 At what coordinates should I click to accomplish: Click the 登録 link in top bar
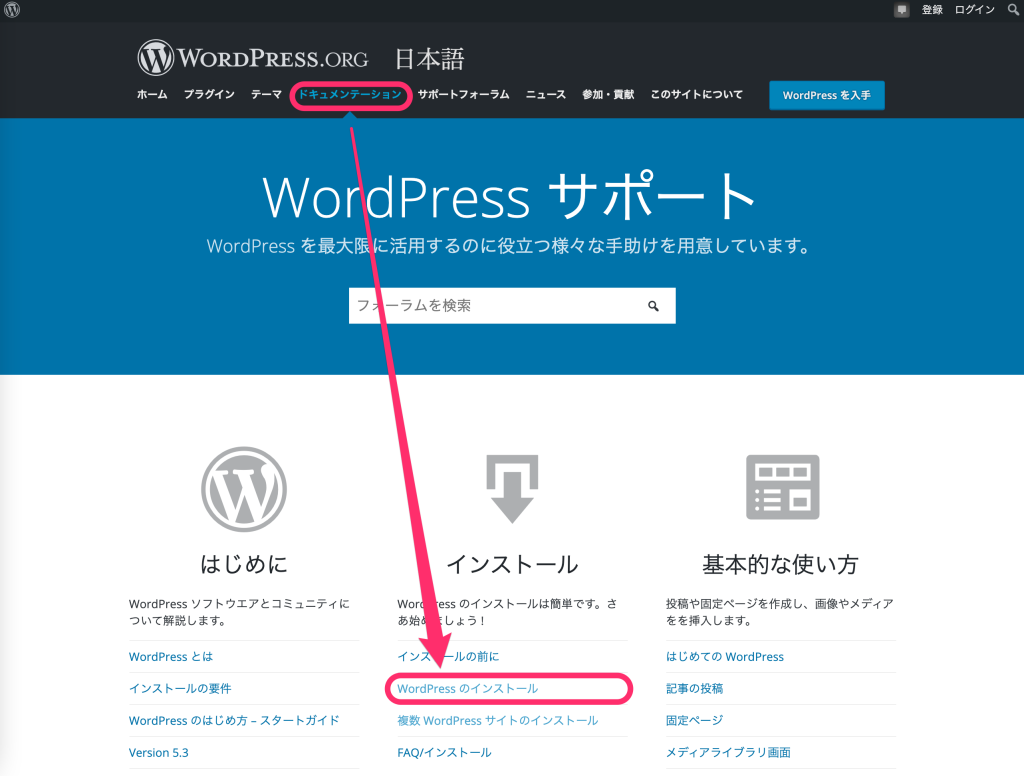click(932, 10)
